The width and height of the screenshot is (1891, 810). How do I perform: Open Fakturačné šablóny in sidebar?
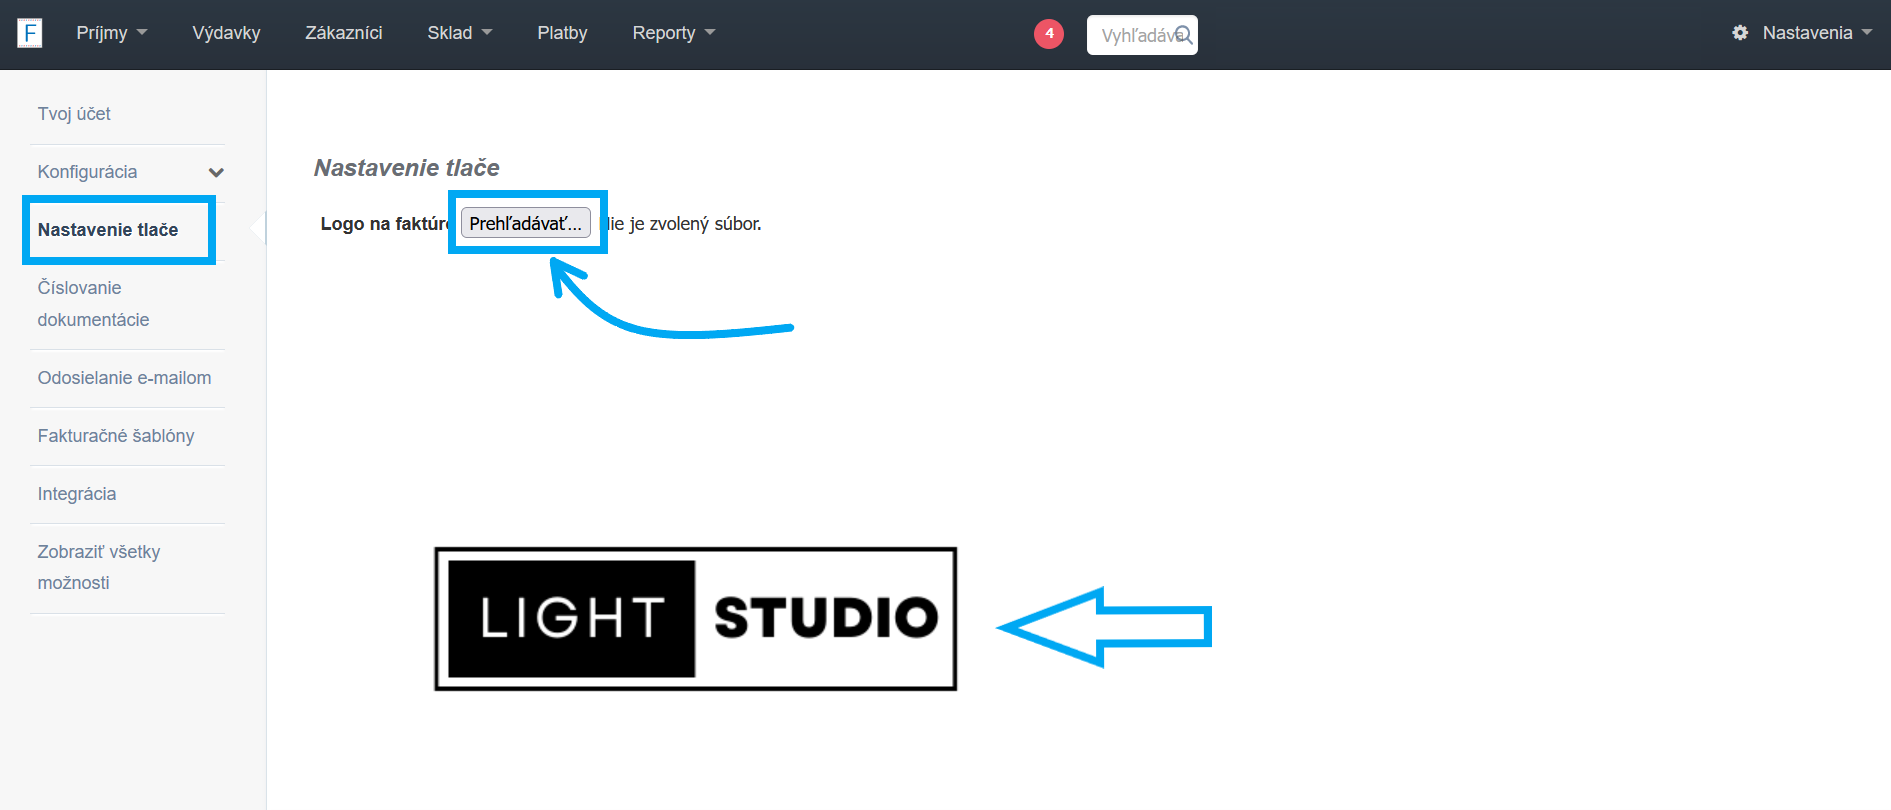[116, 436]
